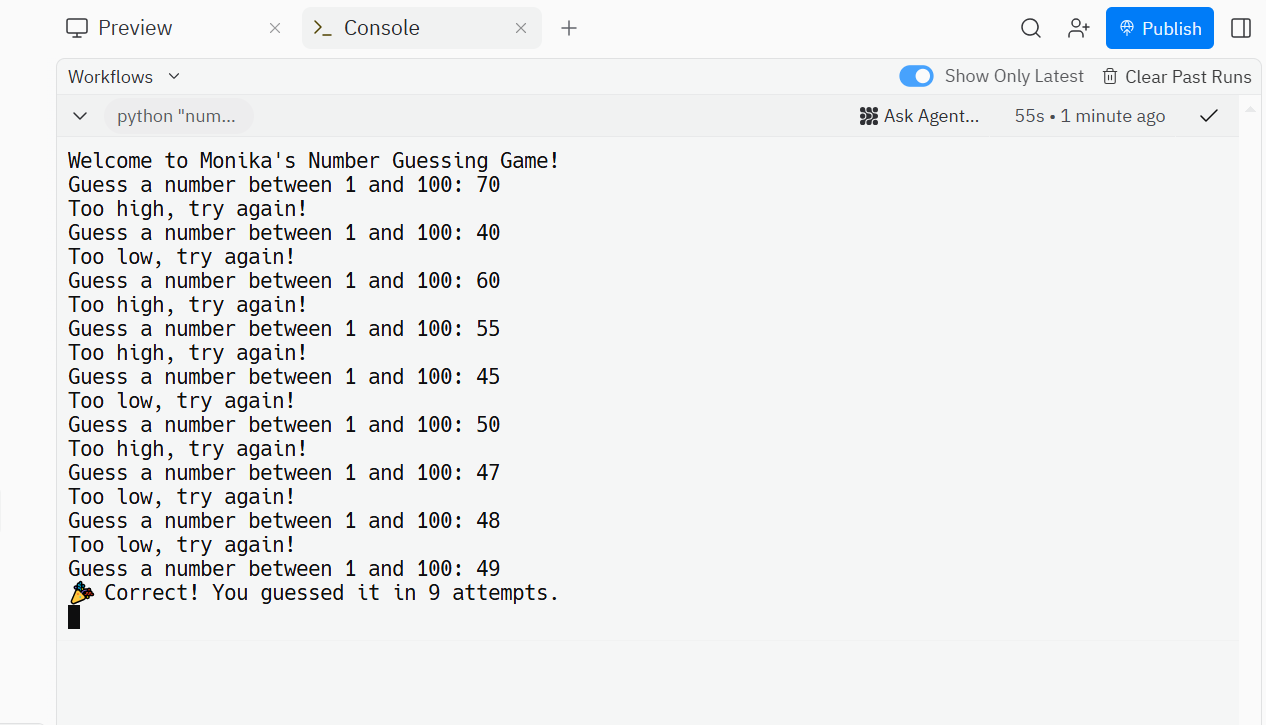Click the Publish button

click(x=1159, y=28)
